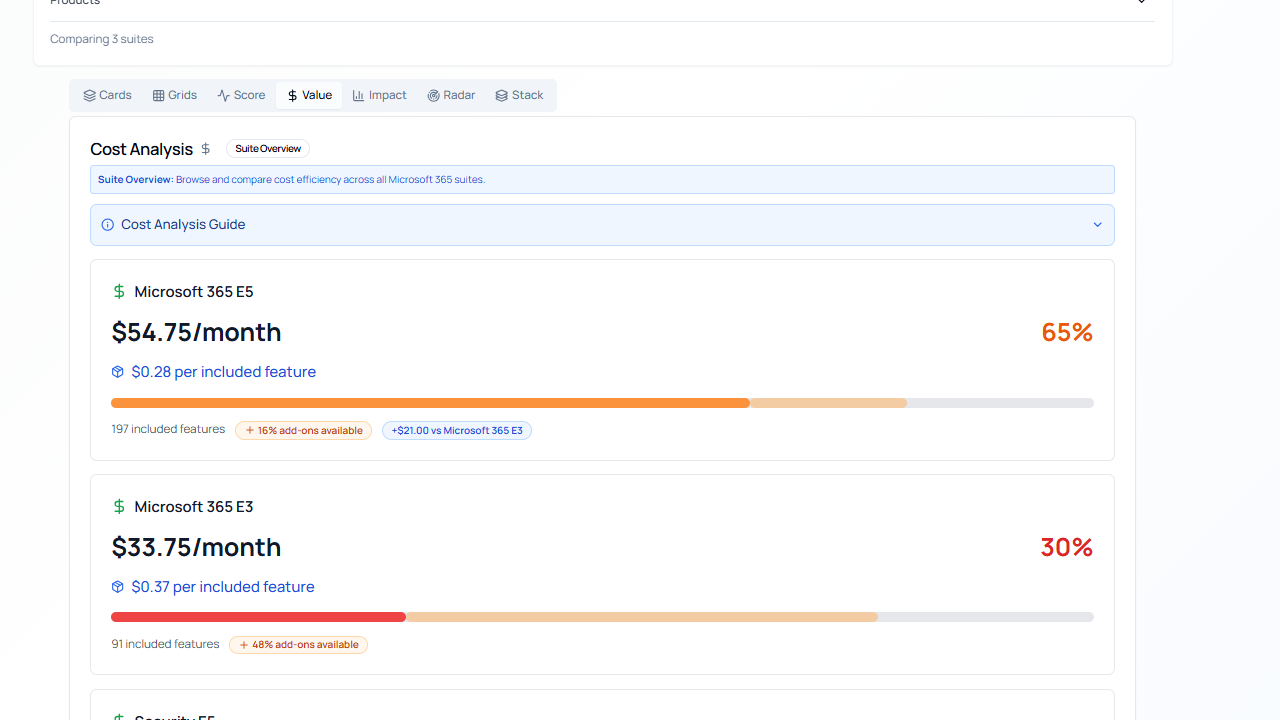The width and height of the screenshot is (1280, 720).
Task: Switch to the Radar tab
Action: tap(451, 95)
